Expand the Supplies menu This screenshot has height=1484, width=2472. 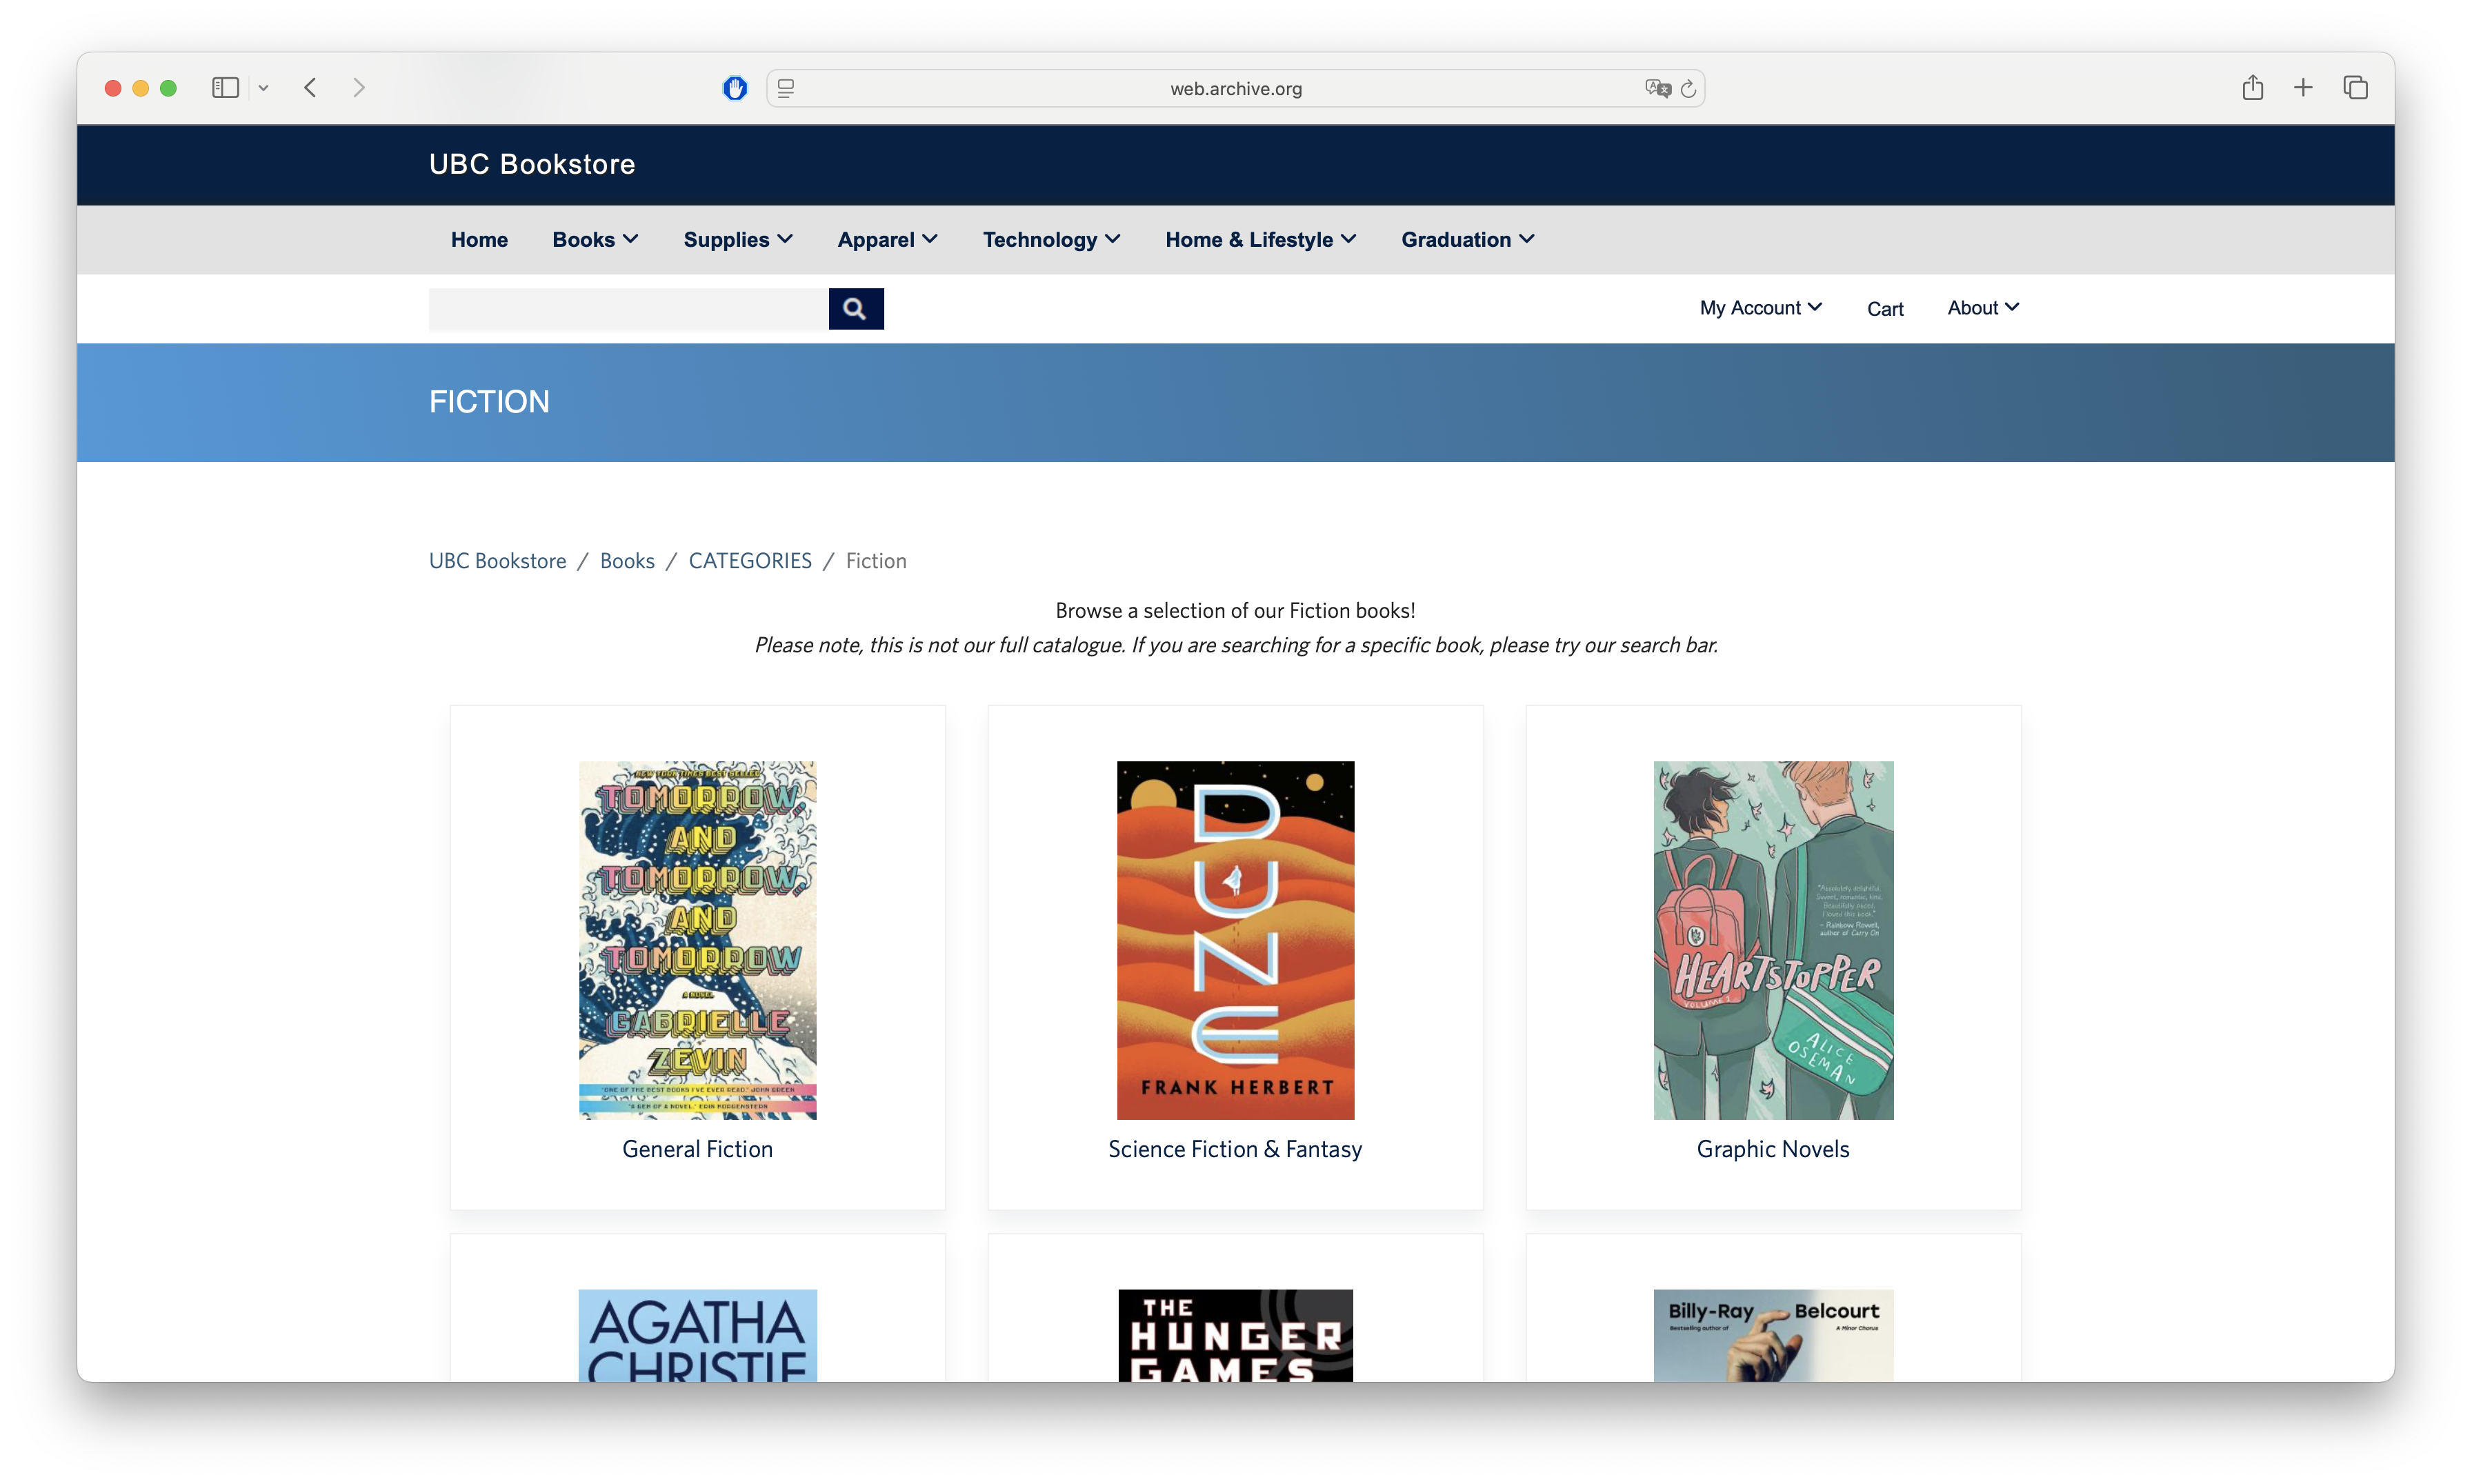click(738, 240)
